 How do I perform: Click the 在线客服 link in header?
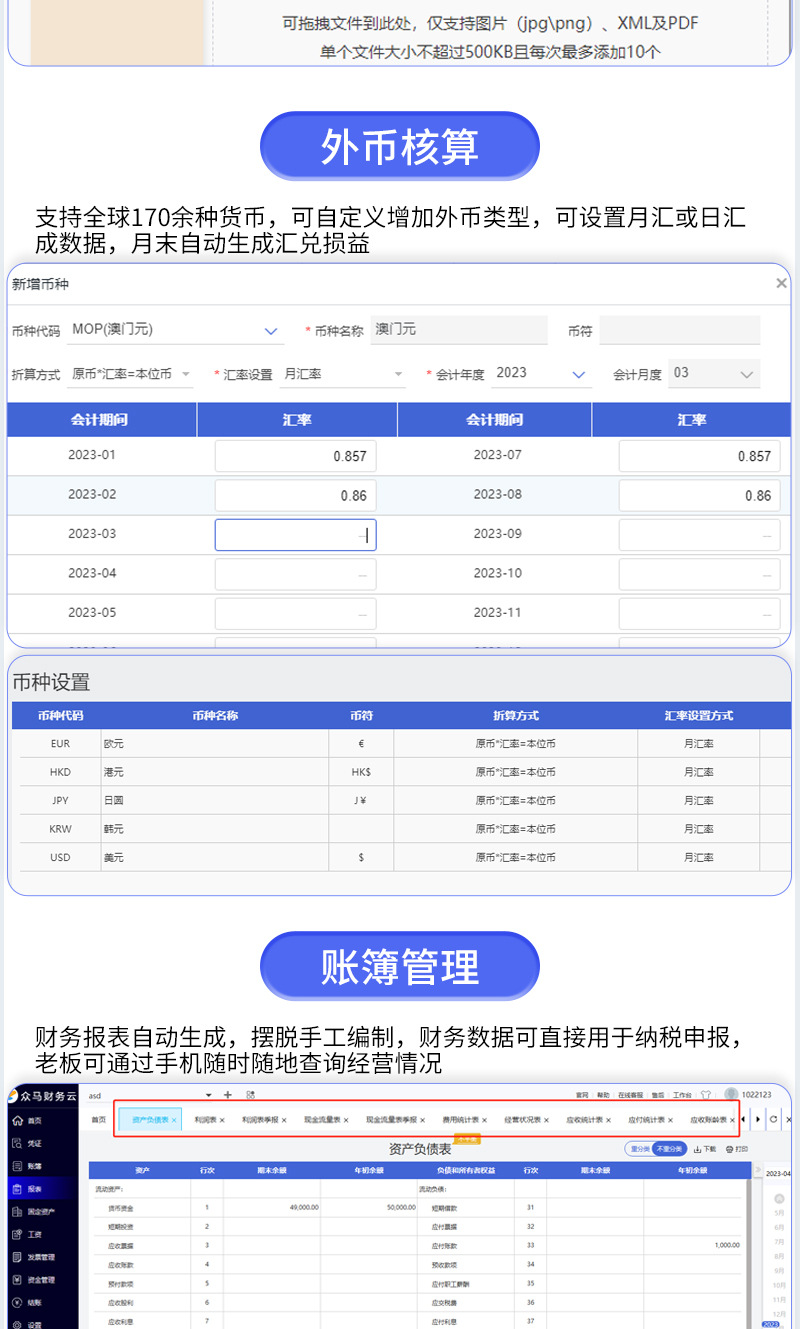coord(629,1095)
